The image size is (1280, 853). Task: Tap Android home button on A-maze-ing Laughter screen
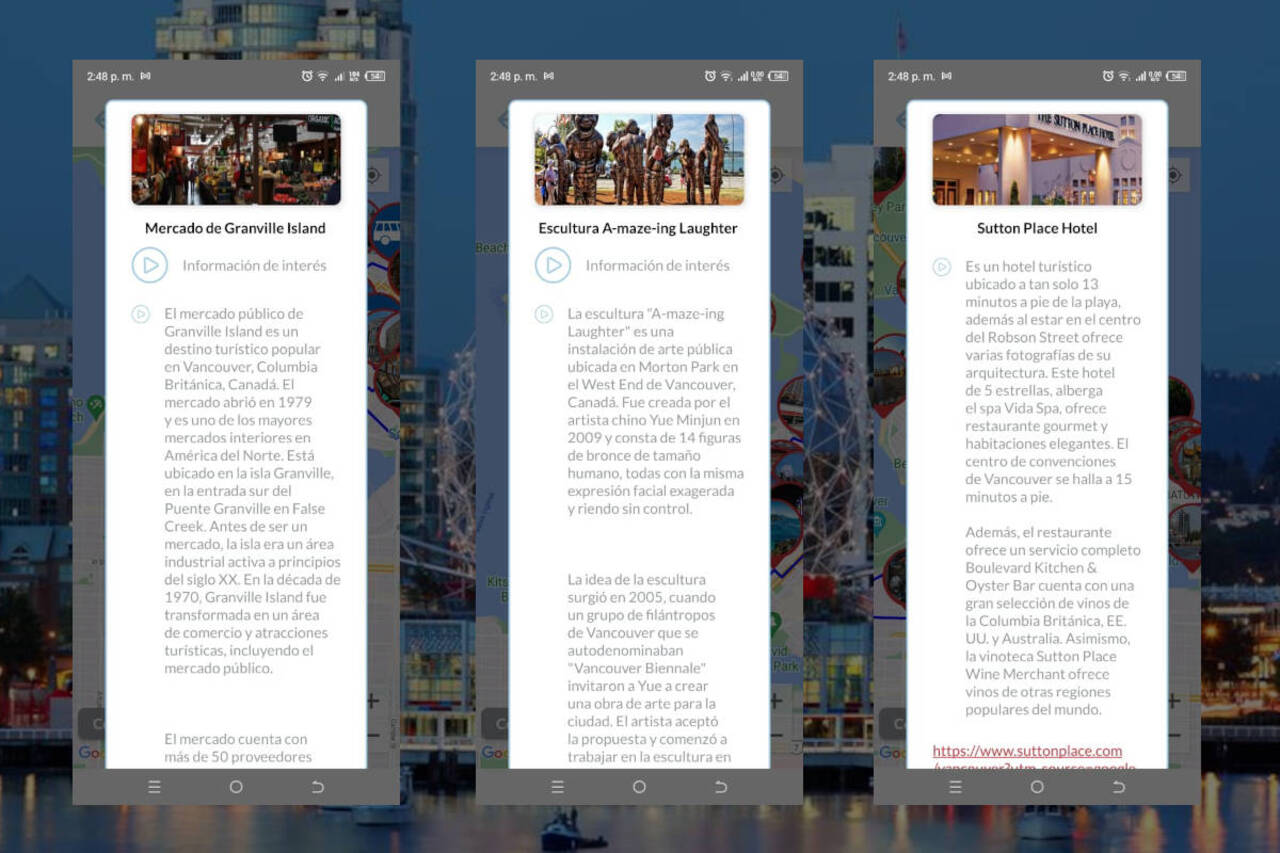(x=639, y=787)
